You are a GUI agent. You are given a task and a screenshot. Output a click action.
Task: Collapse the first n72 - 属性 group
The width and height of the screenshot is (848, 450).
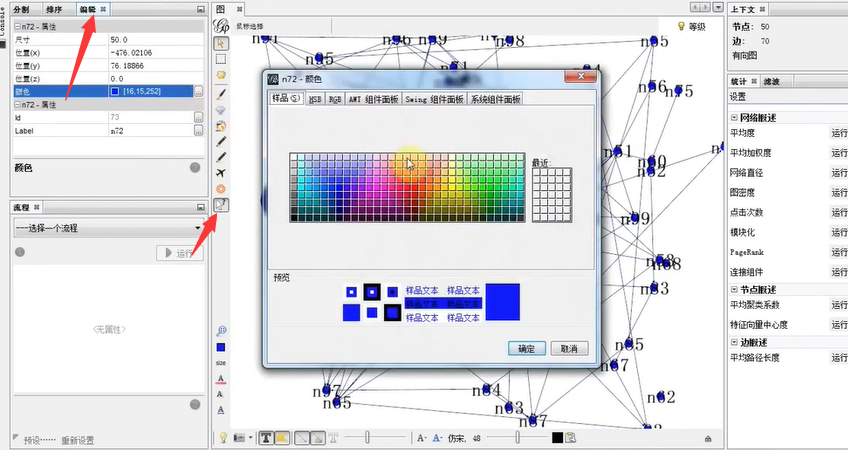pyautogui.click(x=17, y=27)
